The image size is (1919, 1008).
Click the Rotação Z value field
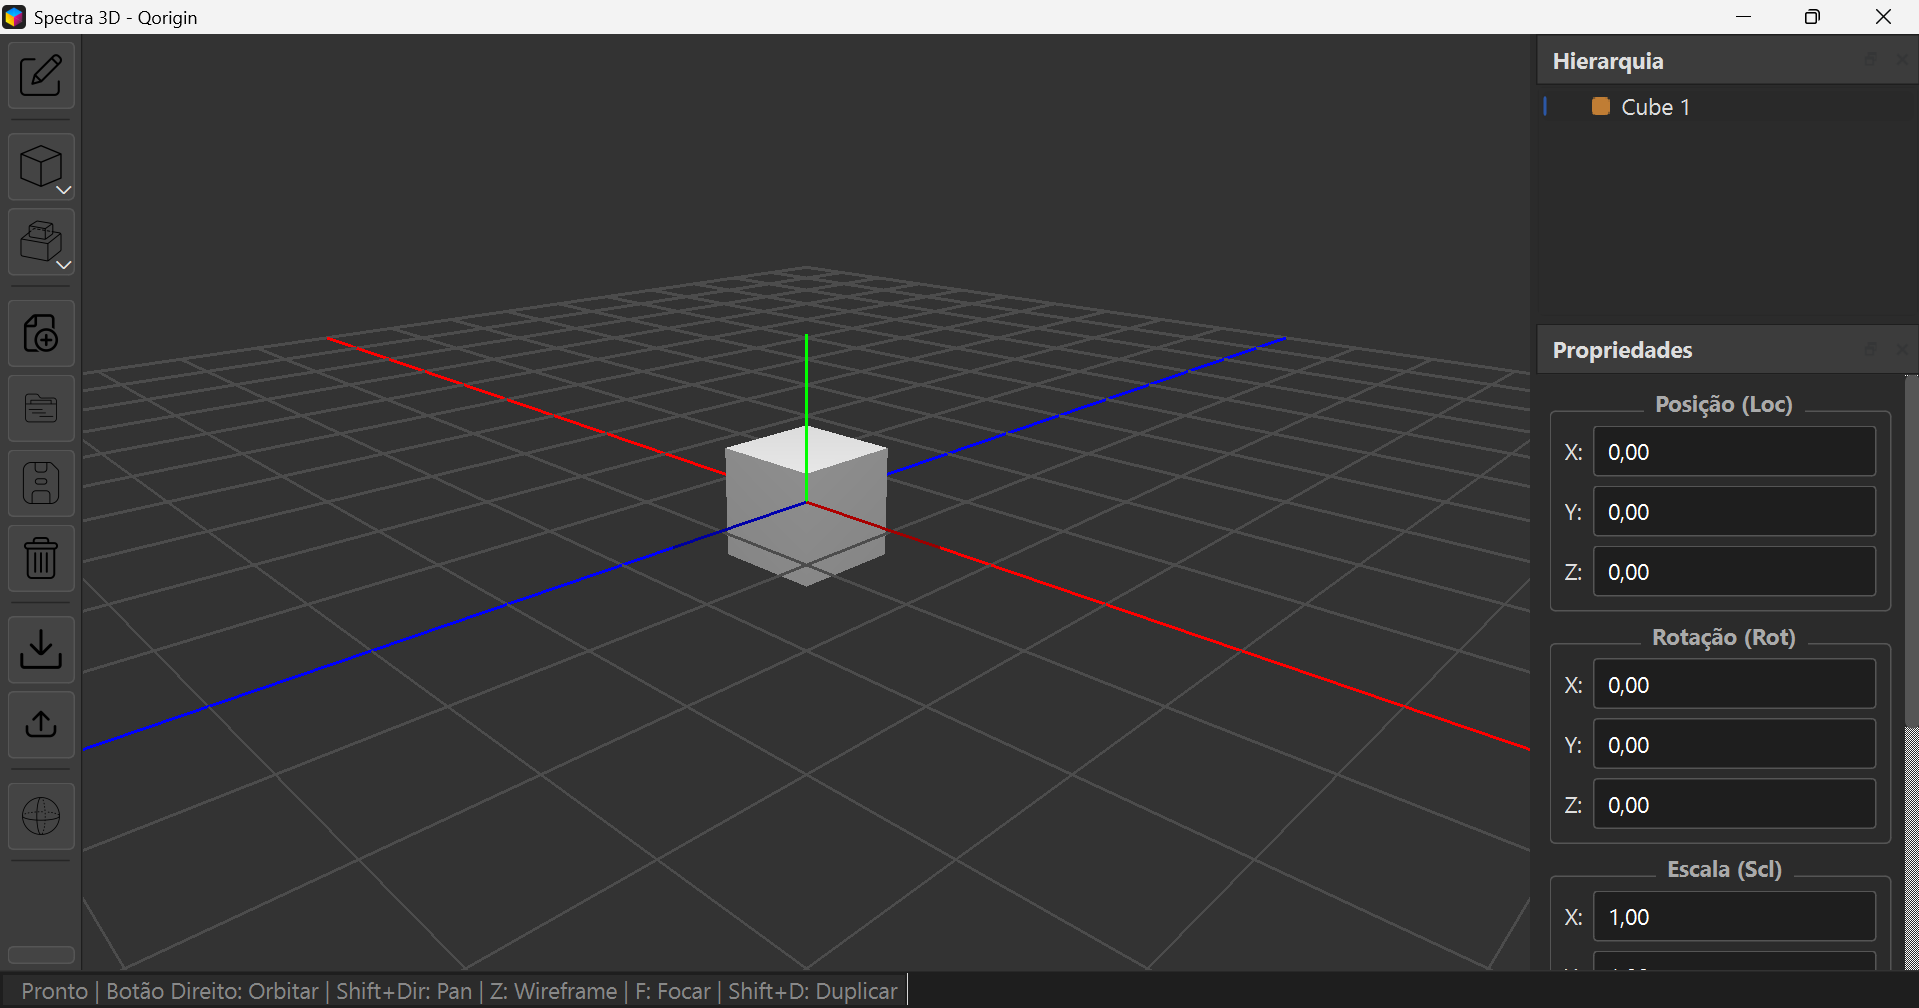click(x=1734, y=804)
